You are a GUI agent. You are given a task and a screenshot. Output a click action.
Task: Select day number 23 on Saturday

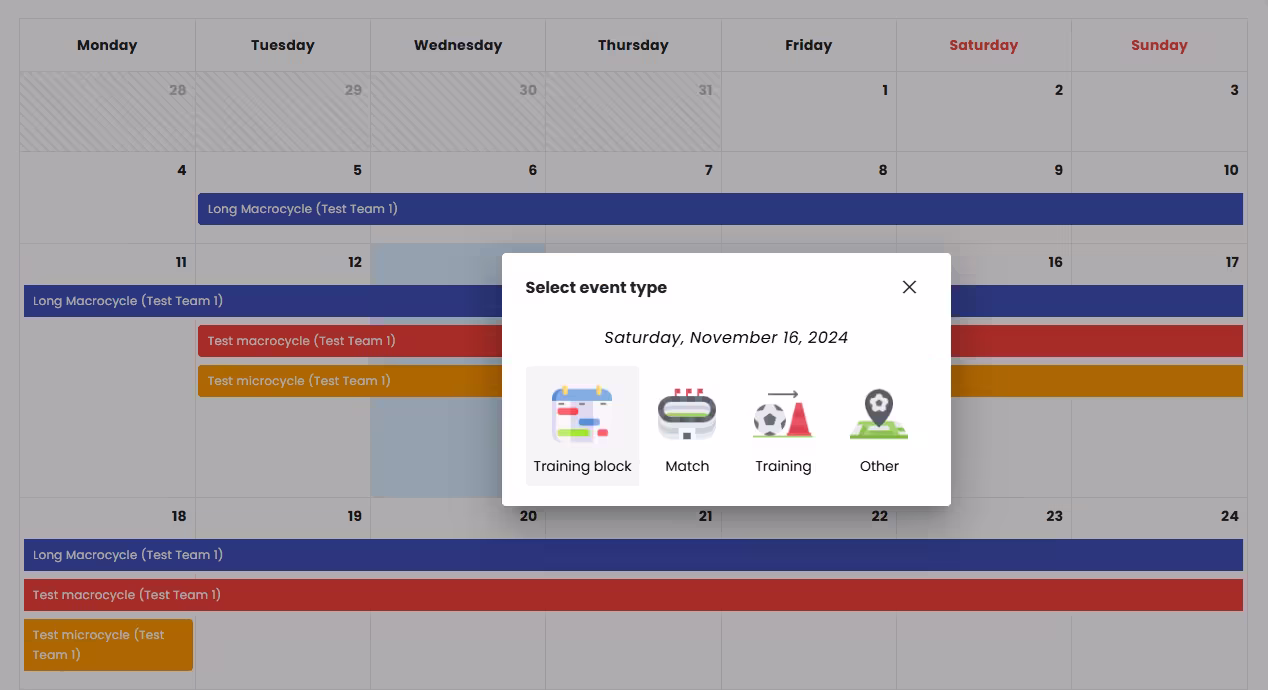1054,516
